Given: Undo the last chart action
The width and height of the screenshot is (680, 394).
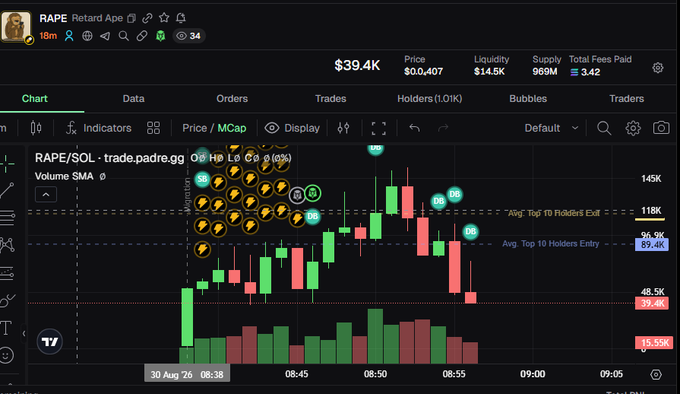Looking at the screenshot, I should (415, 128).
